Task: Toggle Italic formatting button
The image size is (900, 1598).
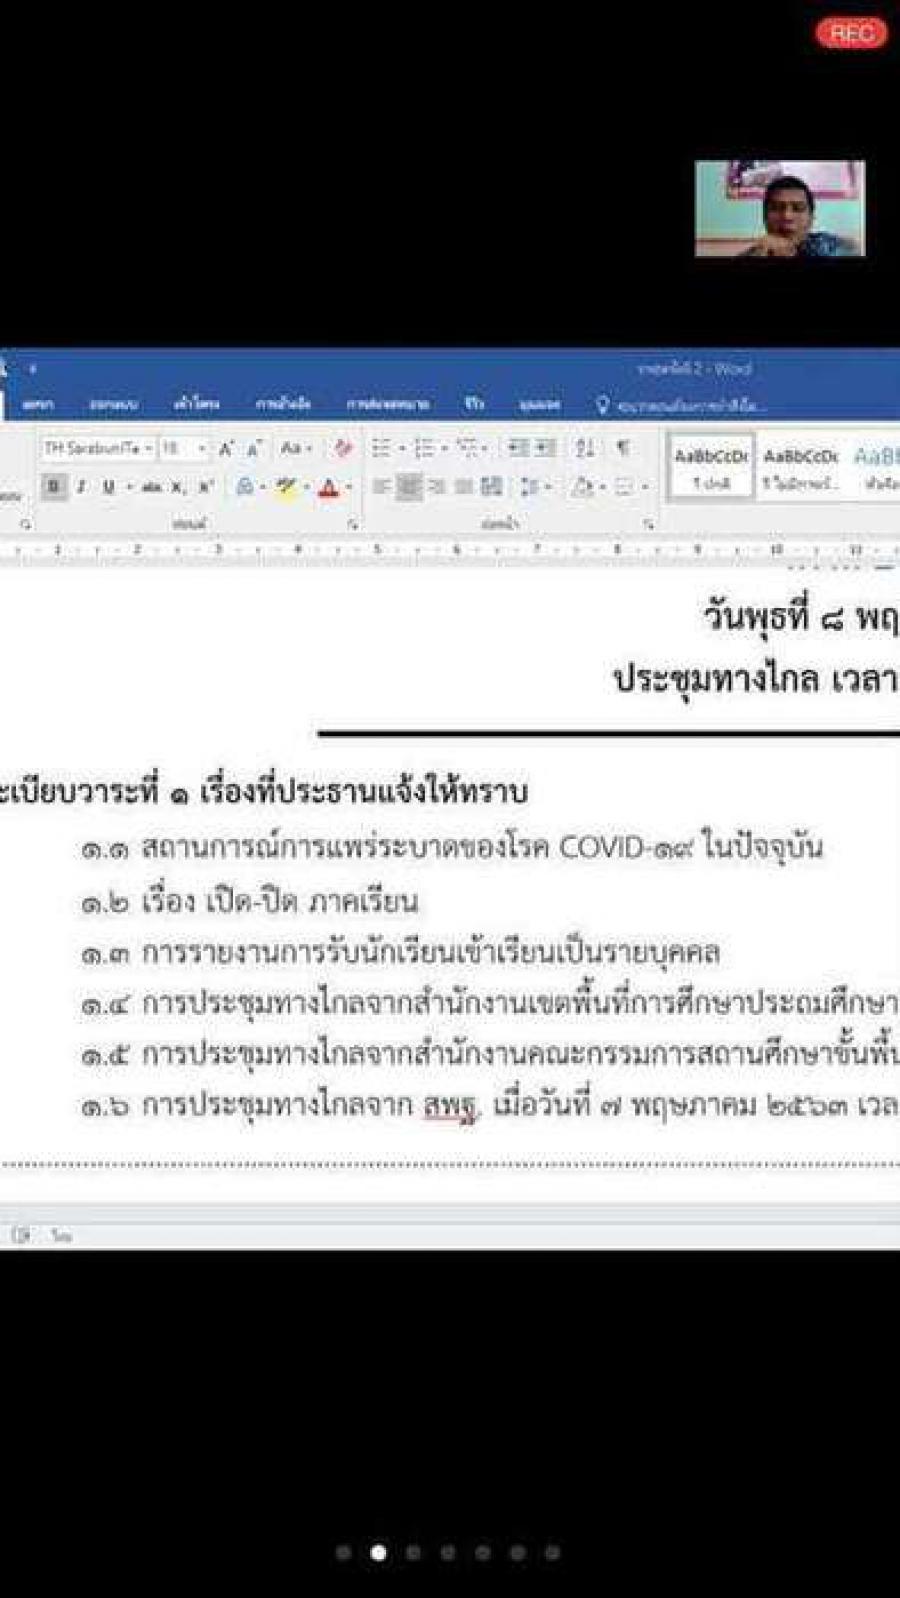Action: (x=81, y=487)
